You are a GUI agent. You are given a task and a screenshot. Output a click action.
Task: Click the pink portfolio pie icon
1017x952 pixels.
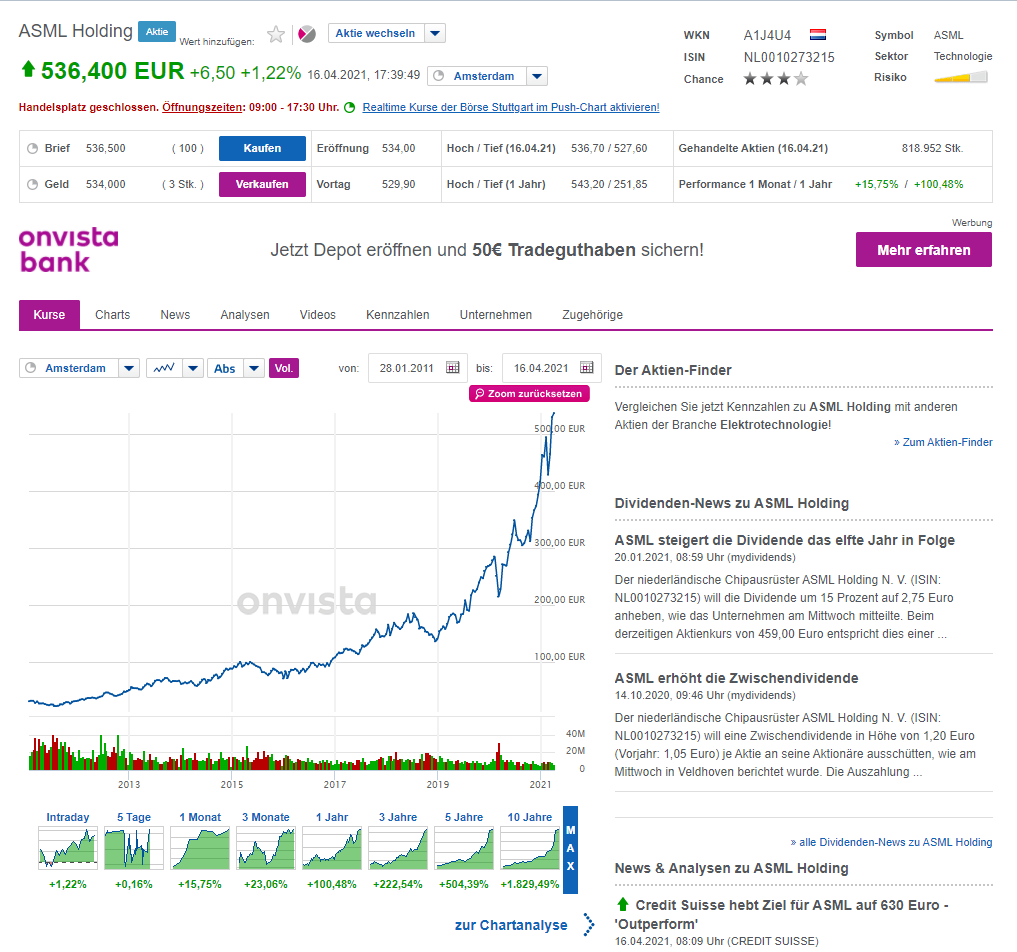tap(307, 34)
